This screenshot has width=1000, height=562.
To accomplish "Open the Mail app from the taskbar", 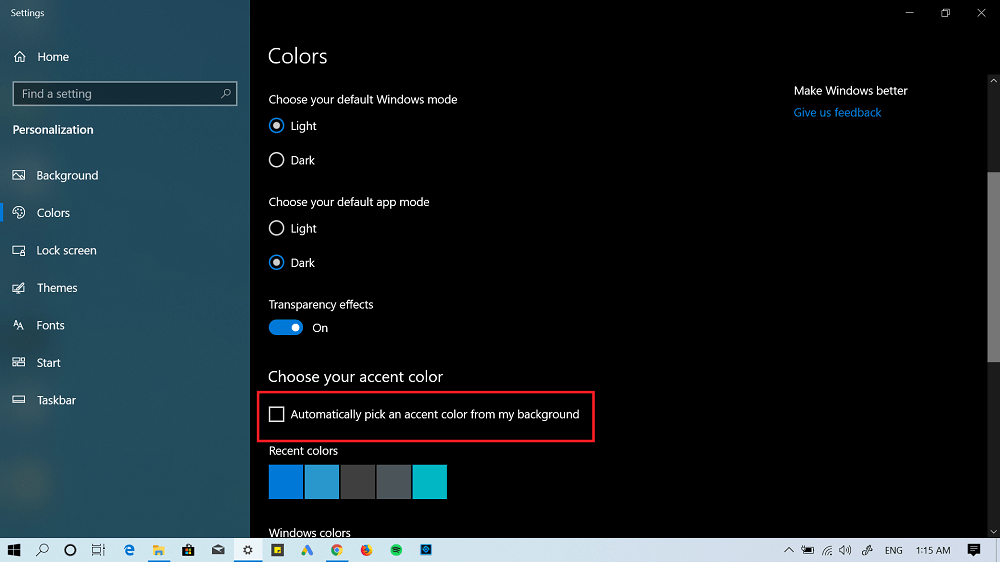I will click(218, 550).
